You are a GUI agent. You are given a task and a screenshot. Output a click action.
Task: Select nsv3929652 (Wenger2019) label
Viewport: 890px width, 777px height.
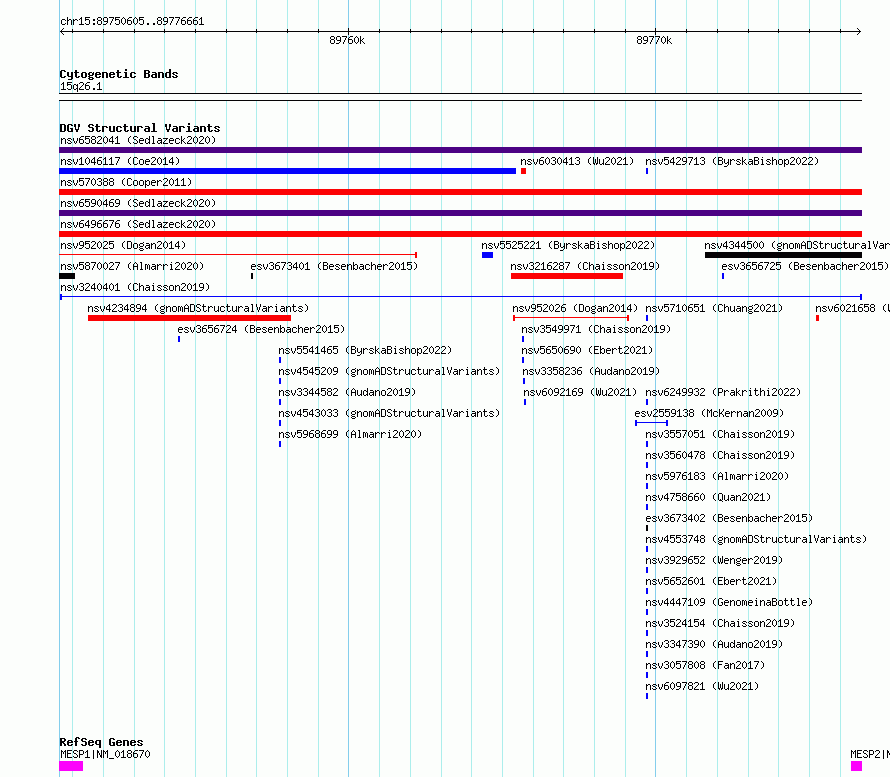point(714,560)
